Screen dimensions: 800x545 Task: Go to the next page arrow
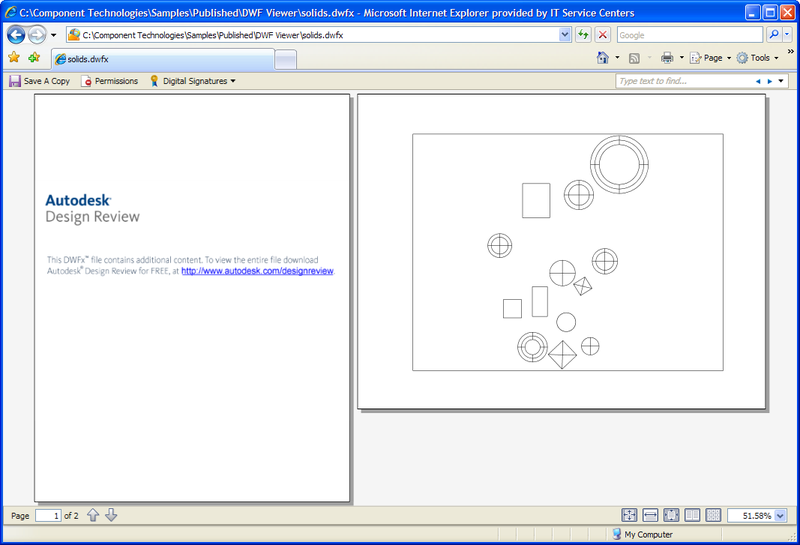111,515
